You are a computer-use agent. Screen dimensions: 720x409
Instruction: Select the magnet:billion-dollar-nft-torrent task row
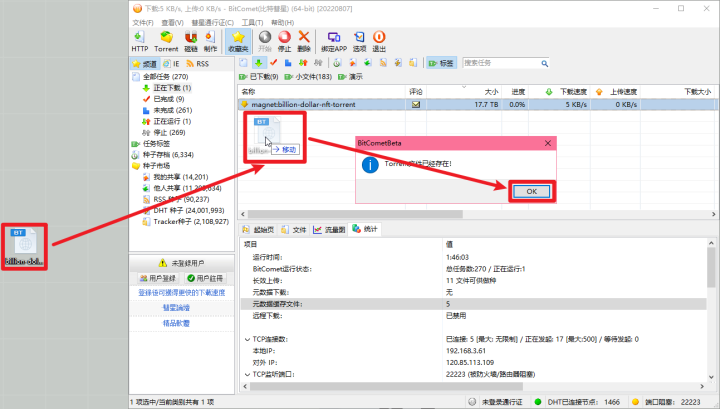tap(478, 104)
